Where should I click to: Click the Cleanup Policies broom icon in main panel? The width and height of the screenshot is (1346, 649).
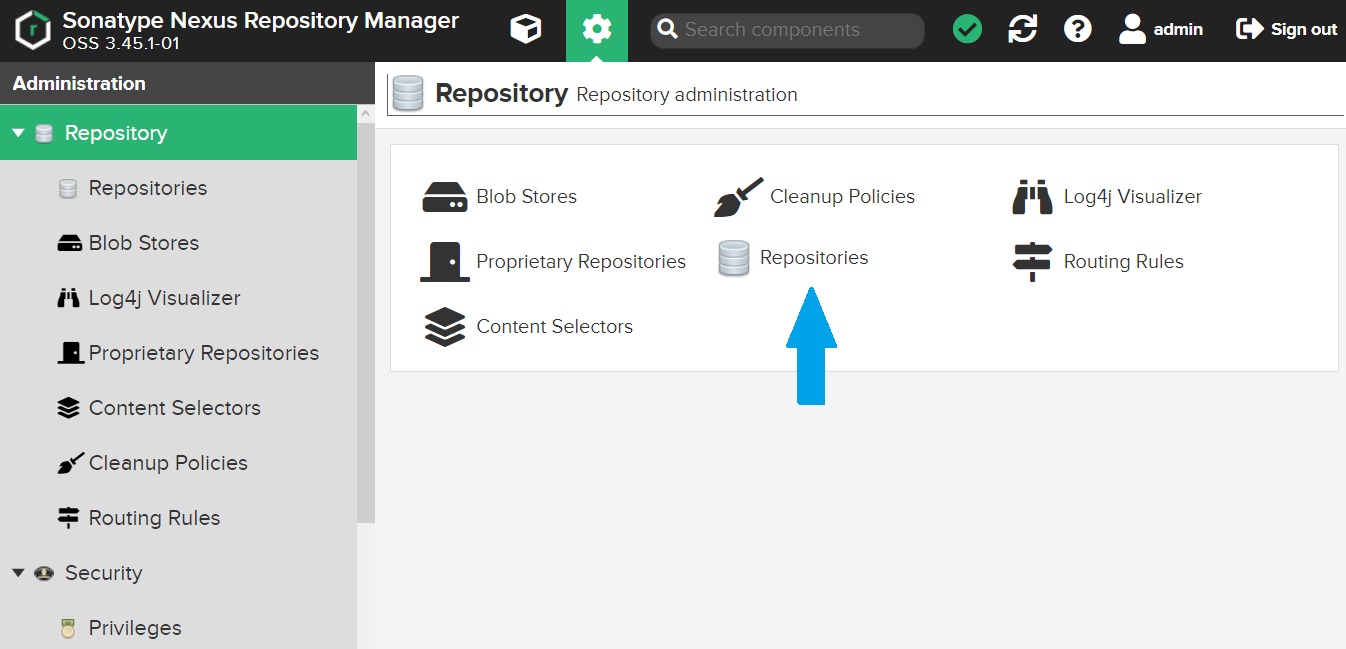click(738, 197)
